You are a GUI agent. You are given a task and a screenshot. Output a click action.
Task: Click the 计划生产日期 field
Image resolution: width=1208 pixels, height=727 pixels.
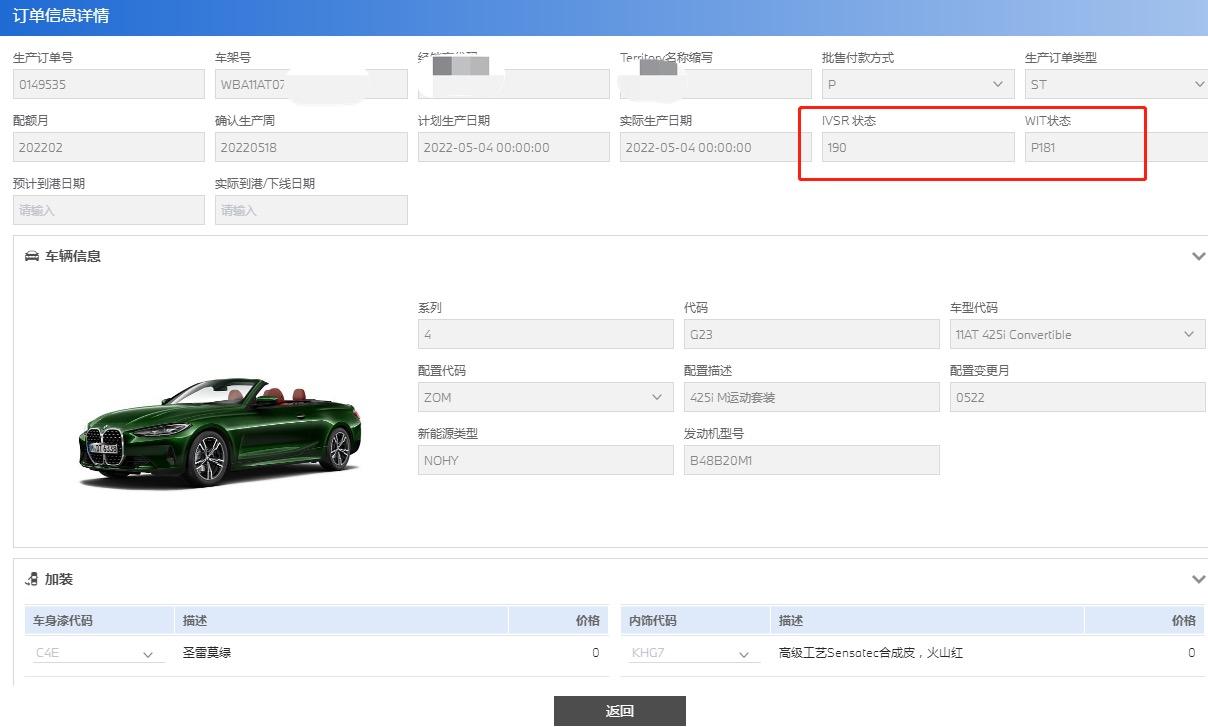[513, 147]
